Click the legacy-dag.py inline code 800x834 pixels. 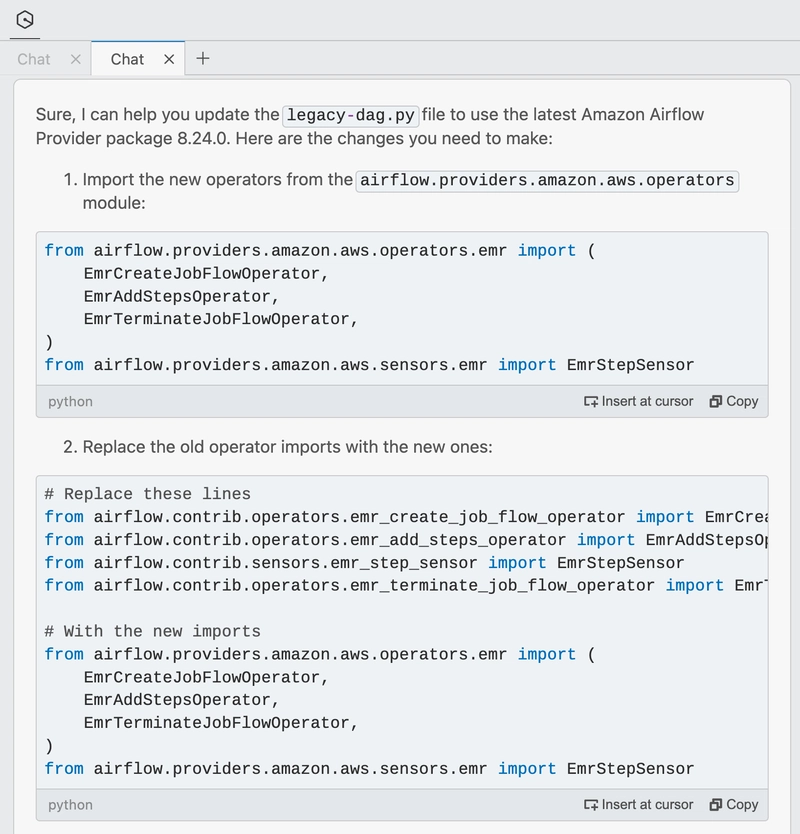[351, 115]
